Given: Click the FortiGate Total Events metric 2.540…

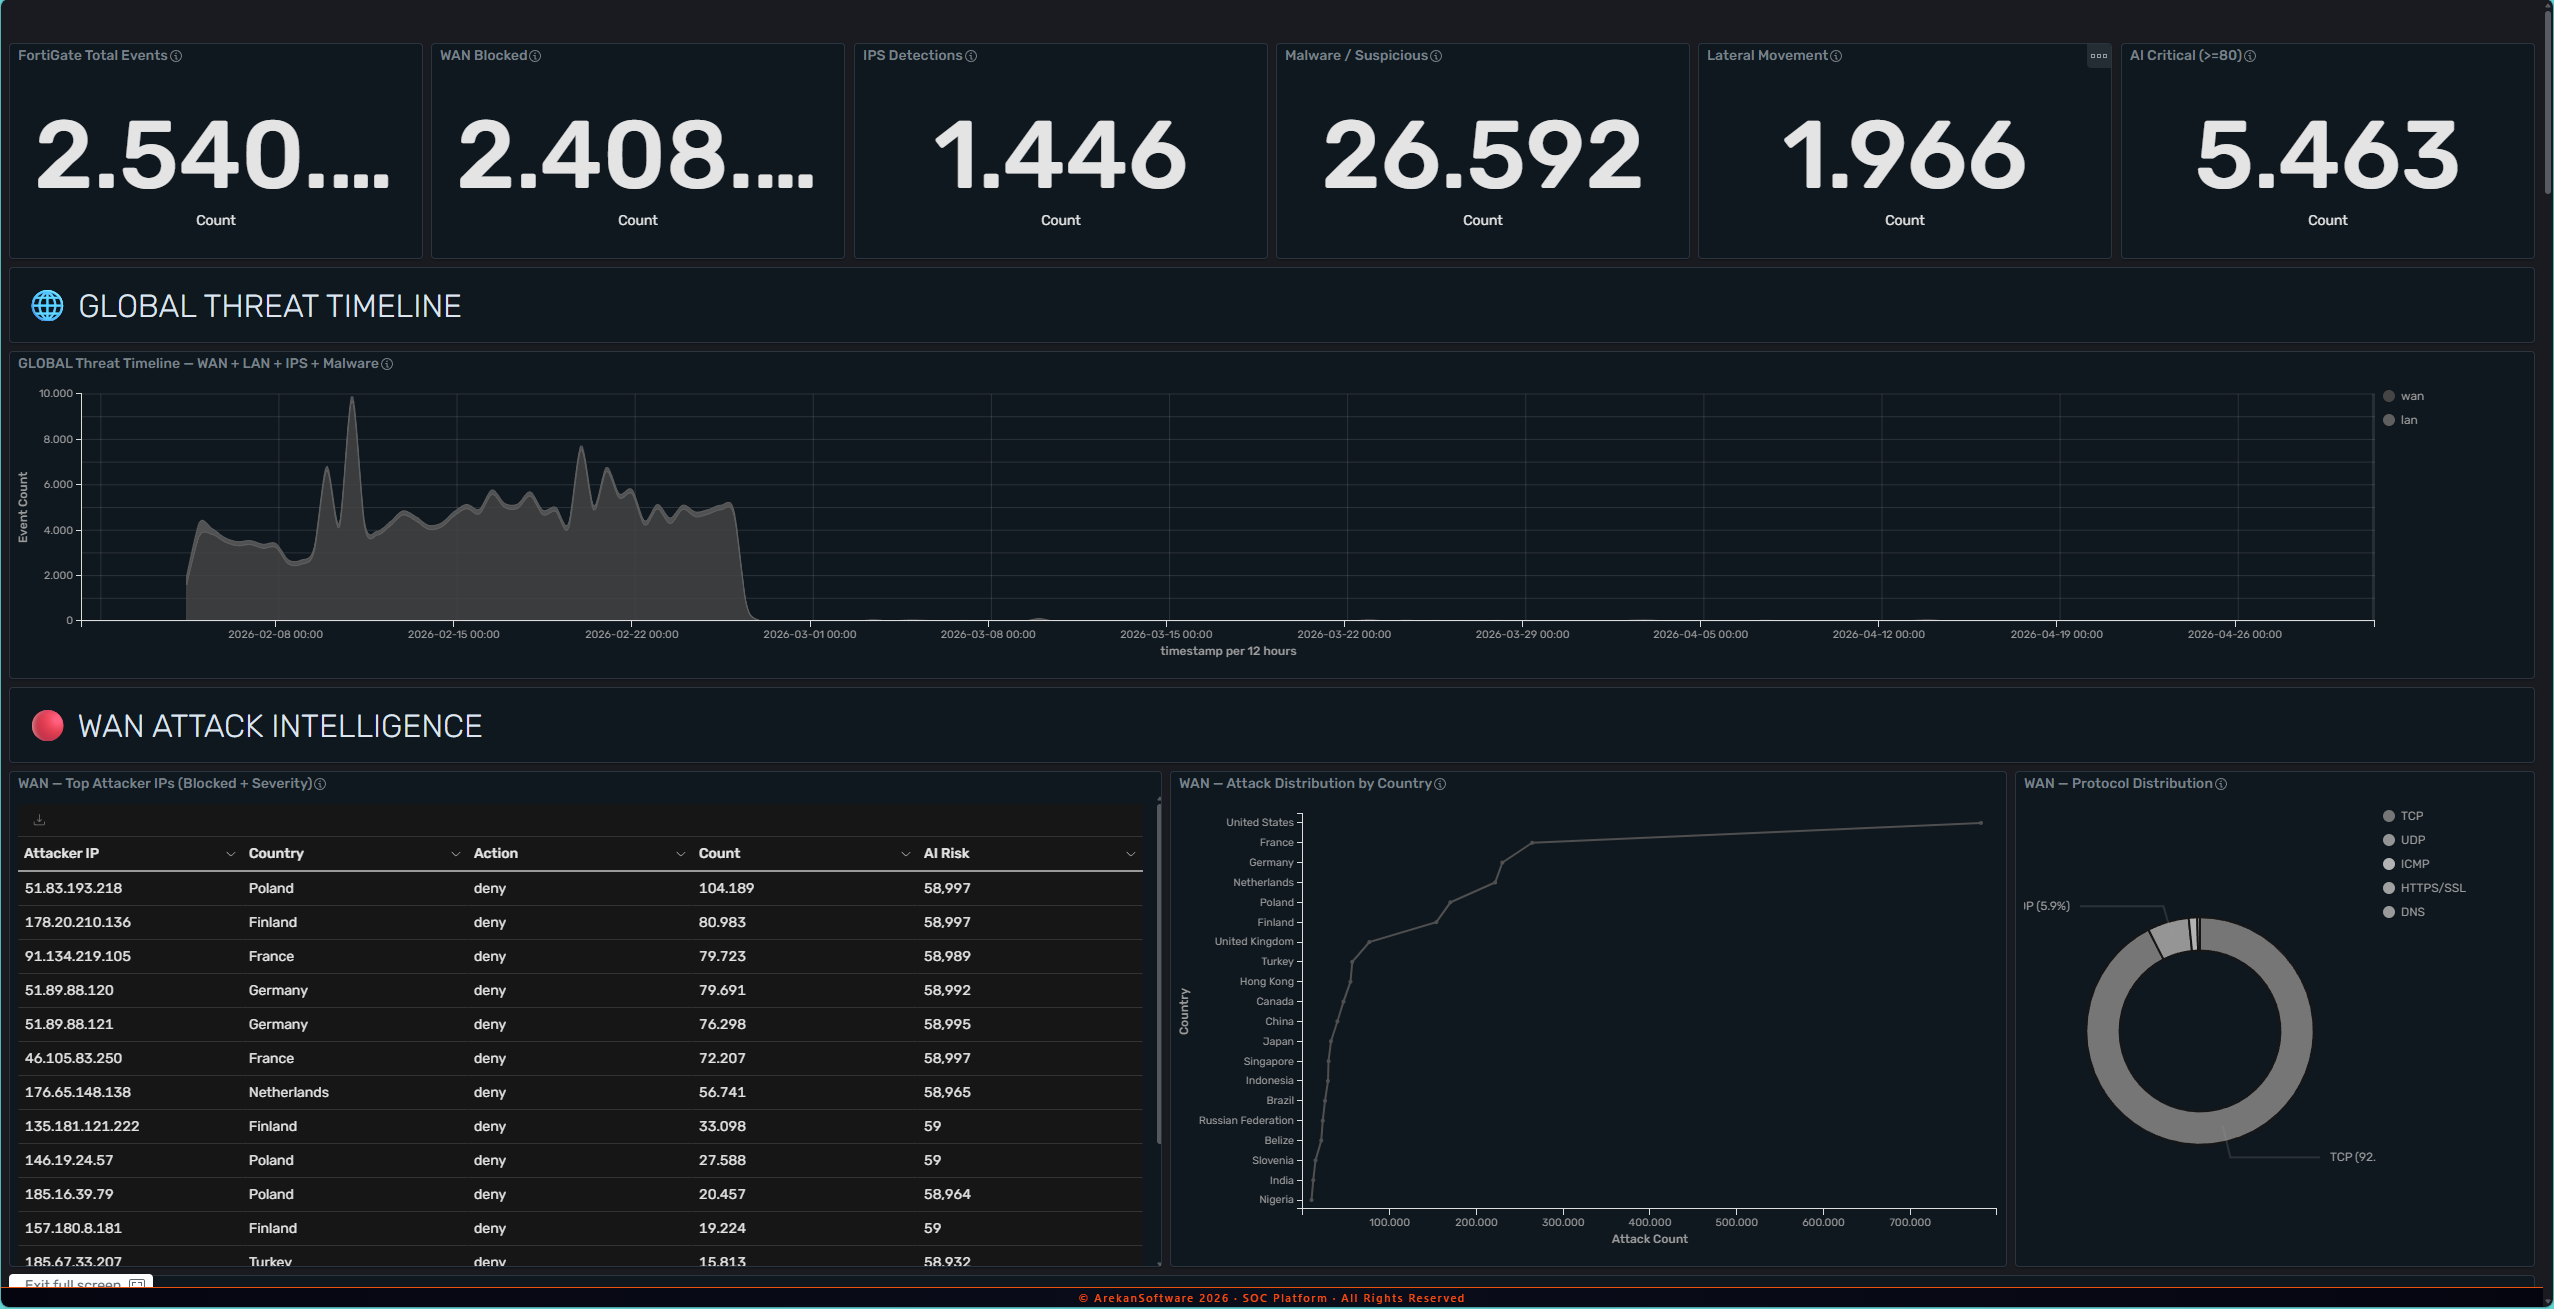Looking at the screenshot, I should (213, 155).
